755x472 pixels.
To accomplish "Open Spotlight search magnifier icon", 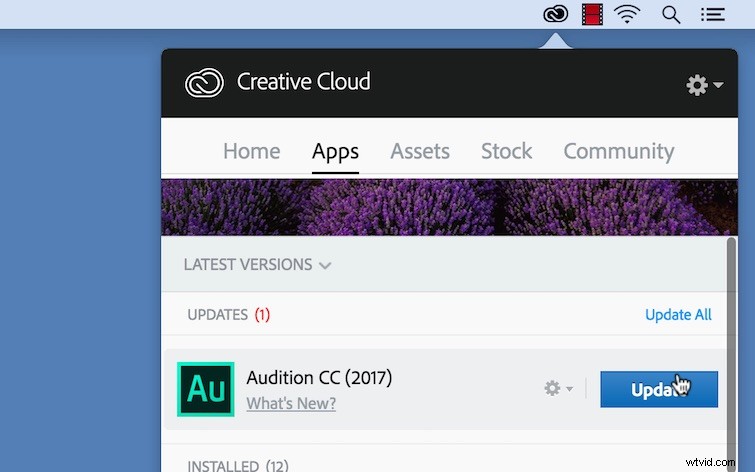I will [671, 15].
